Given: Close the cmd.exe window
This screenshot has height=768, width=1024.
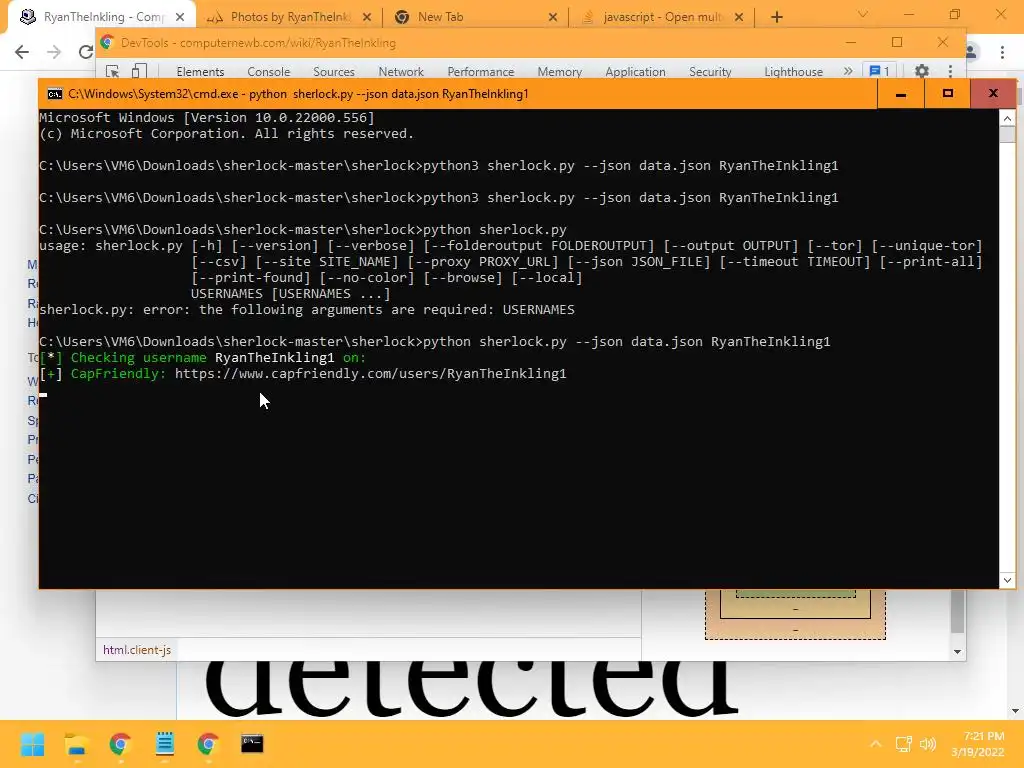Looking at the screenshot, I should tap(993, 94).
